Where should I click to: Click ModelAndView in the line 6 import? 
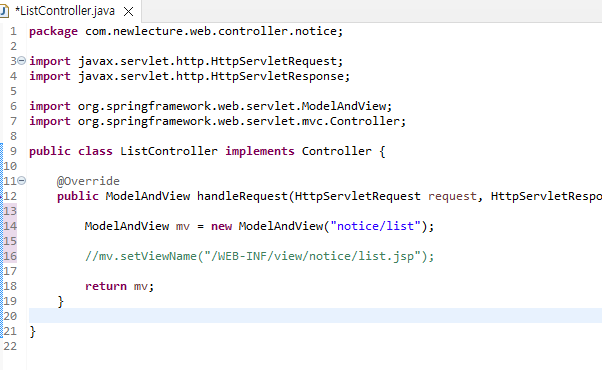pos(344,106)
